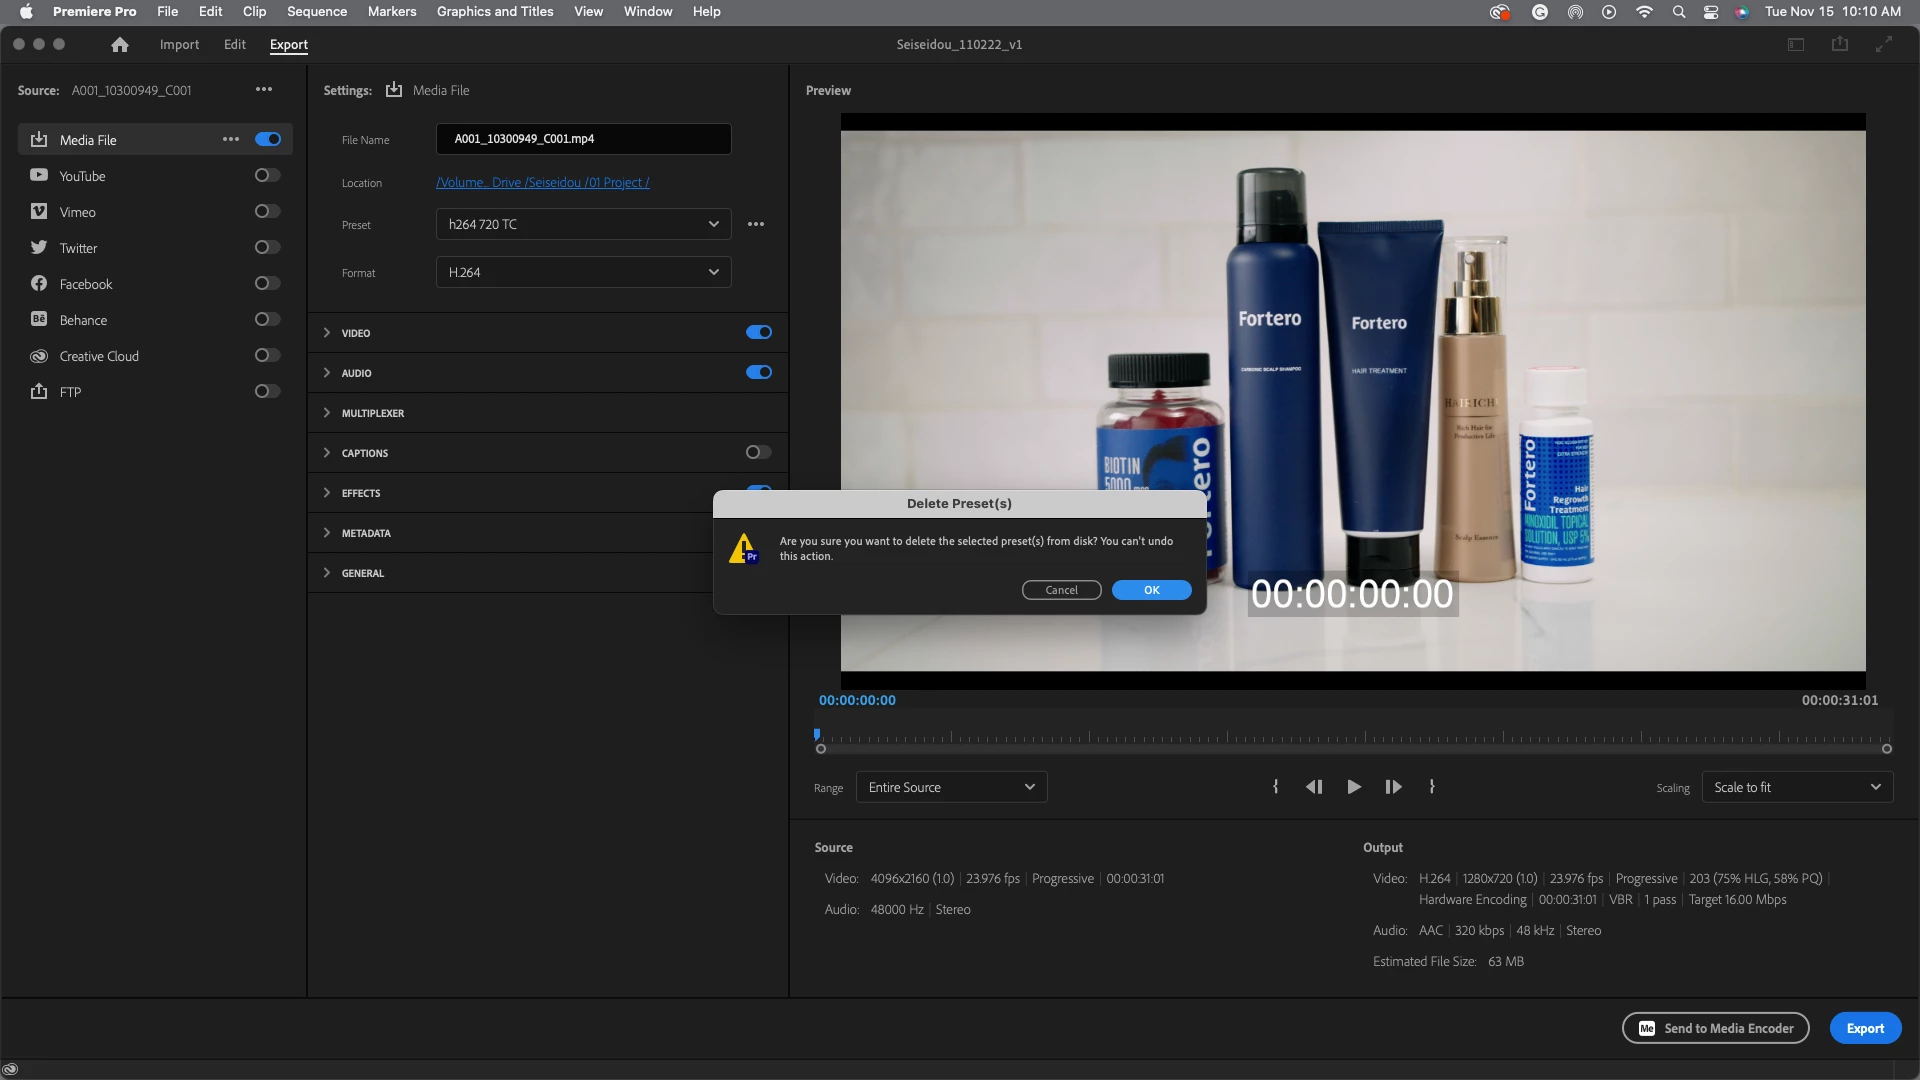Step back one frame in preview
Viewport: 1920px width, 1080px height.
pos(1314,787)
